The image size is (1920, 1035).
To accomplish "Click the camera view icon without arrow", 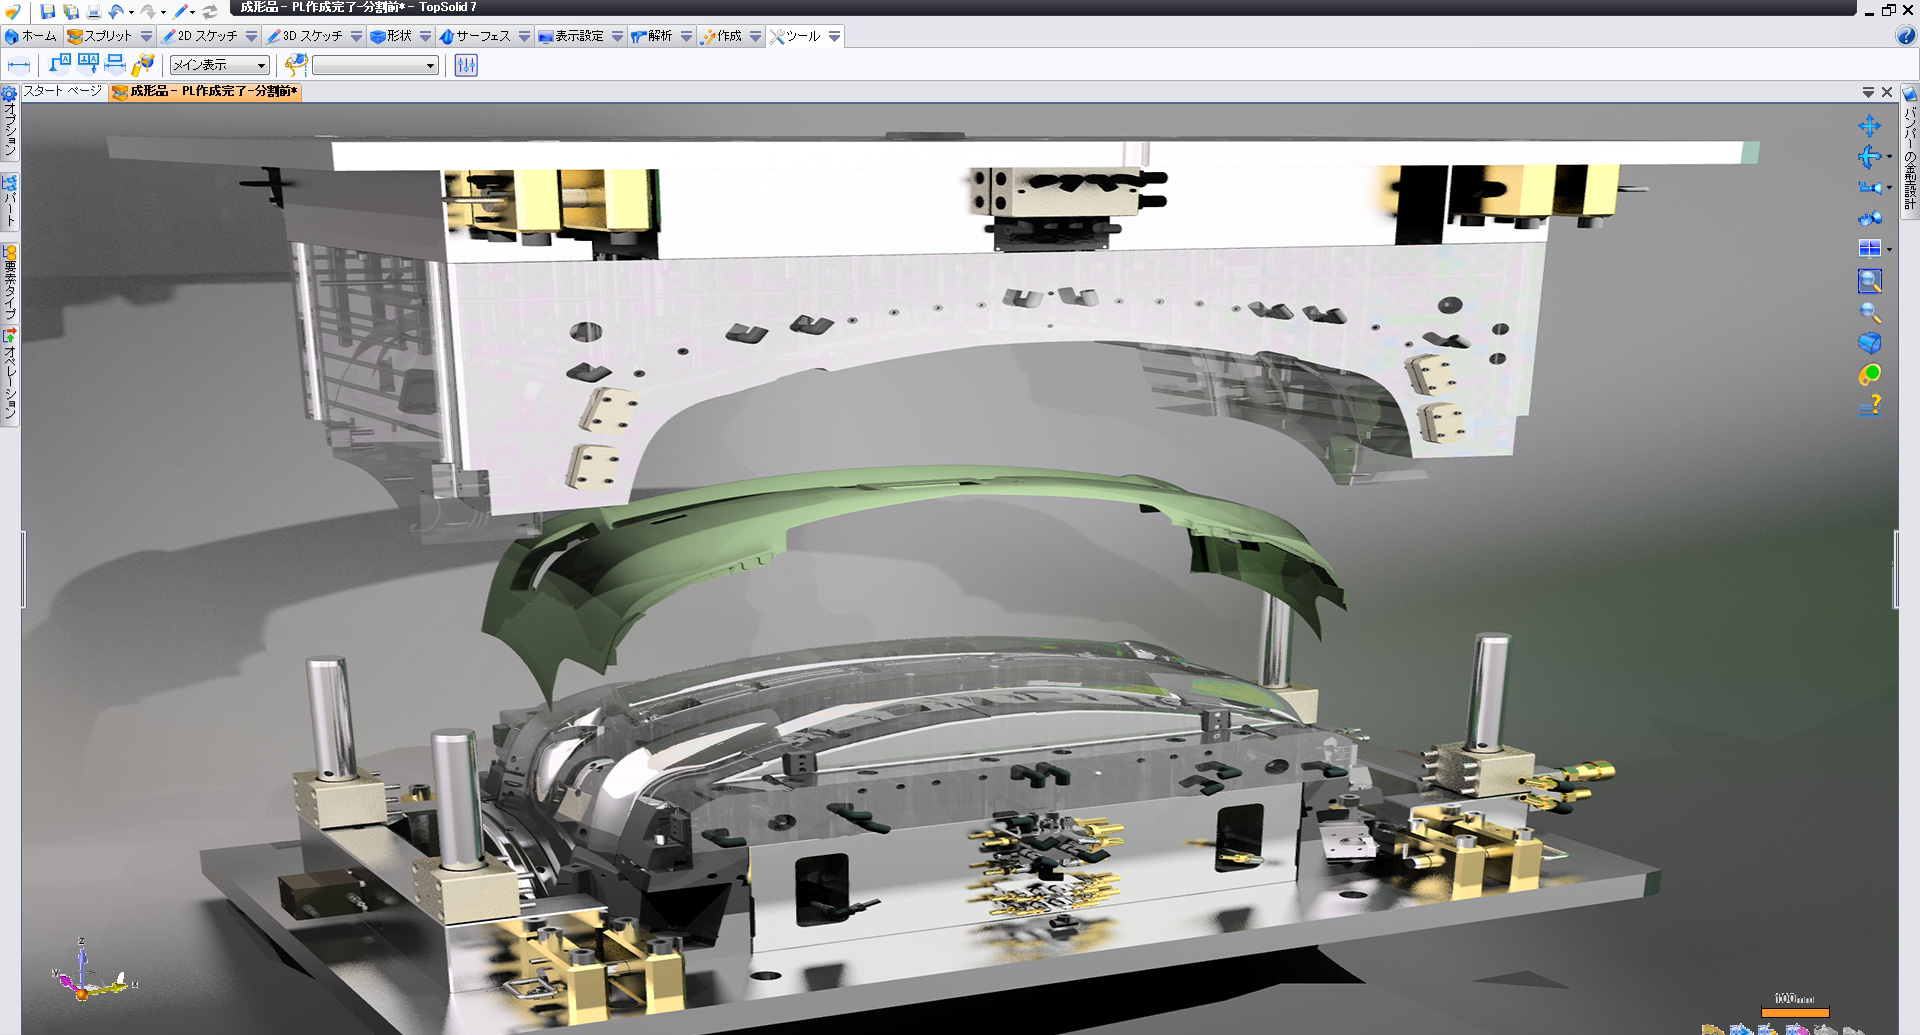I will pyautogui.click(x=1868, y=218).
